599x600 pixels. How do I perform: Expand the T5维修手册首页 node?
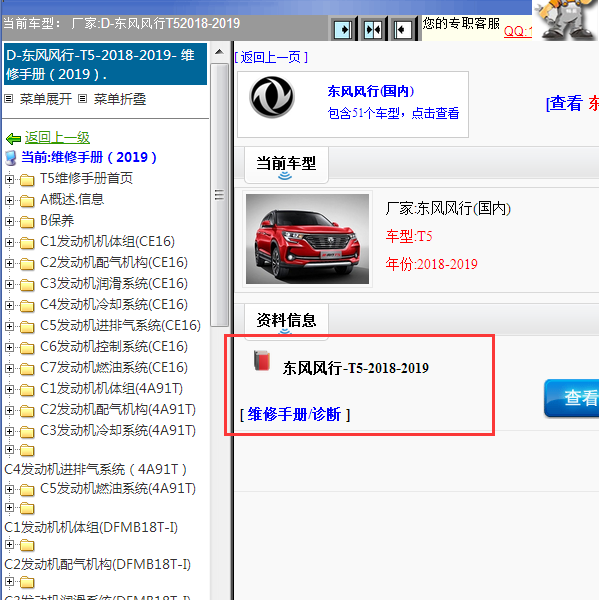pyautogui.click(x=9, y=179)
